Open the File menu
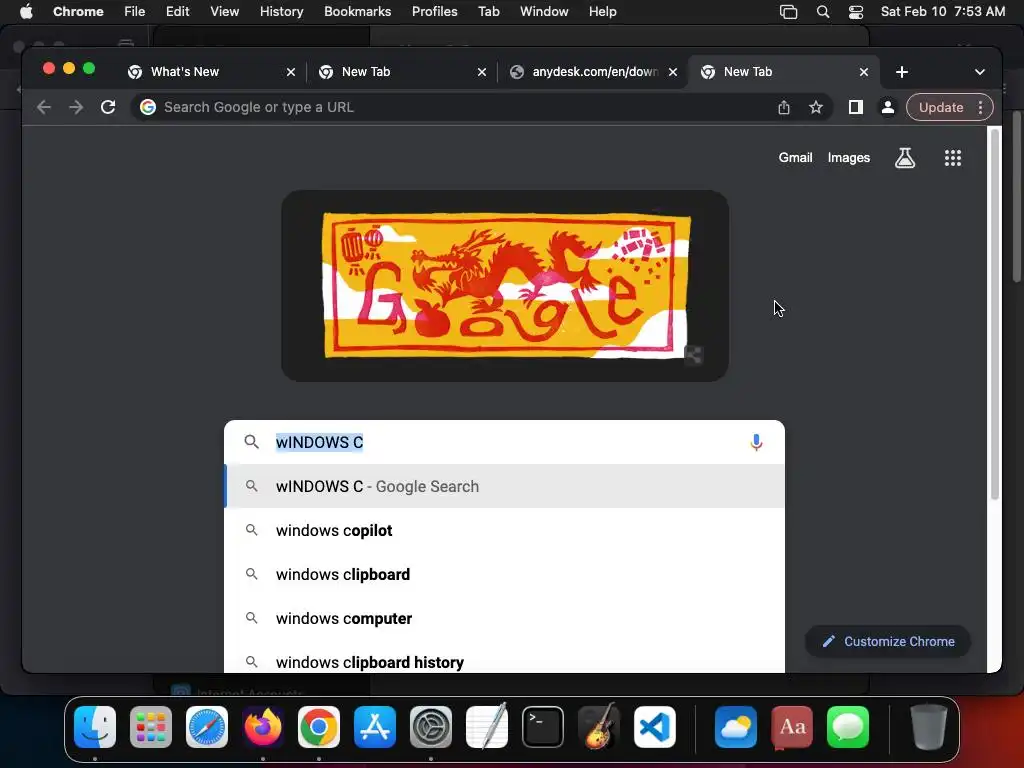 click(x=135, y=12)
